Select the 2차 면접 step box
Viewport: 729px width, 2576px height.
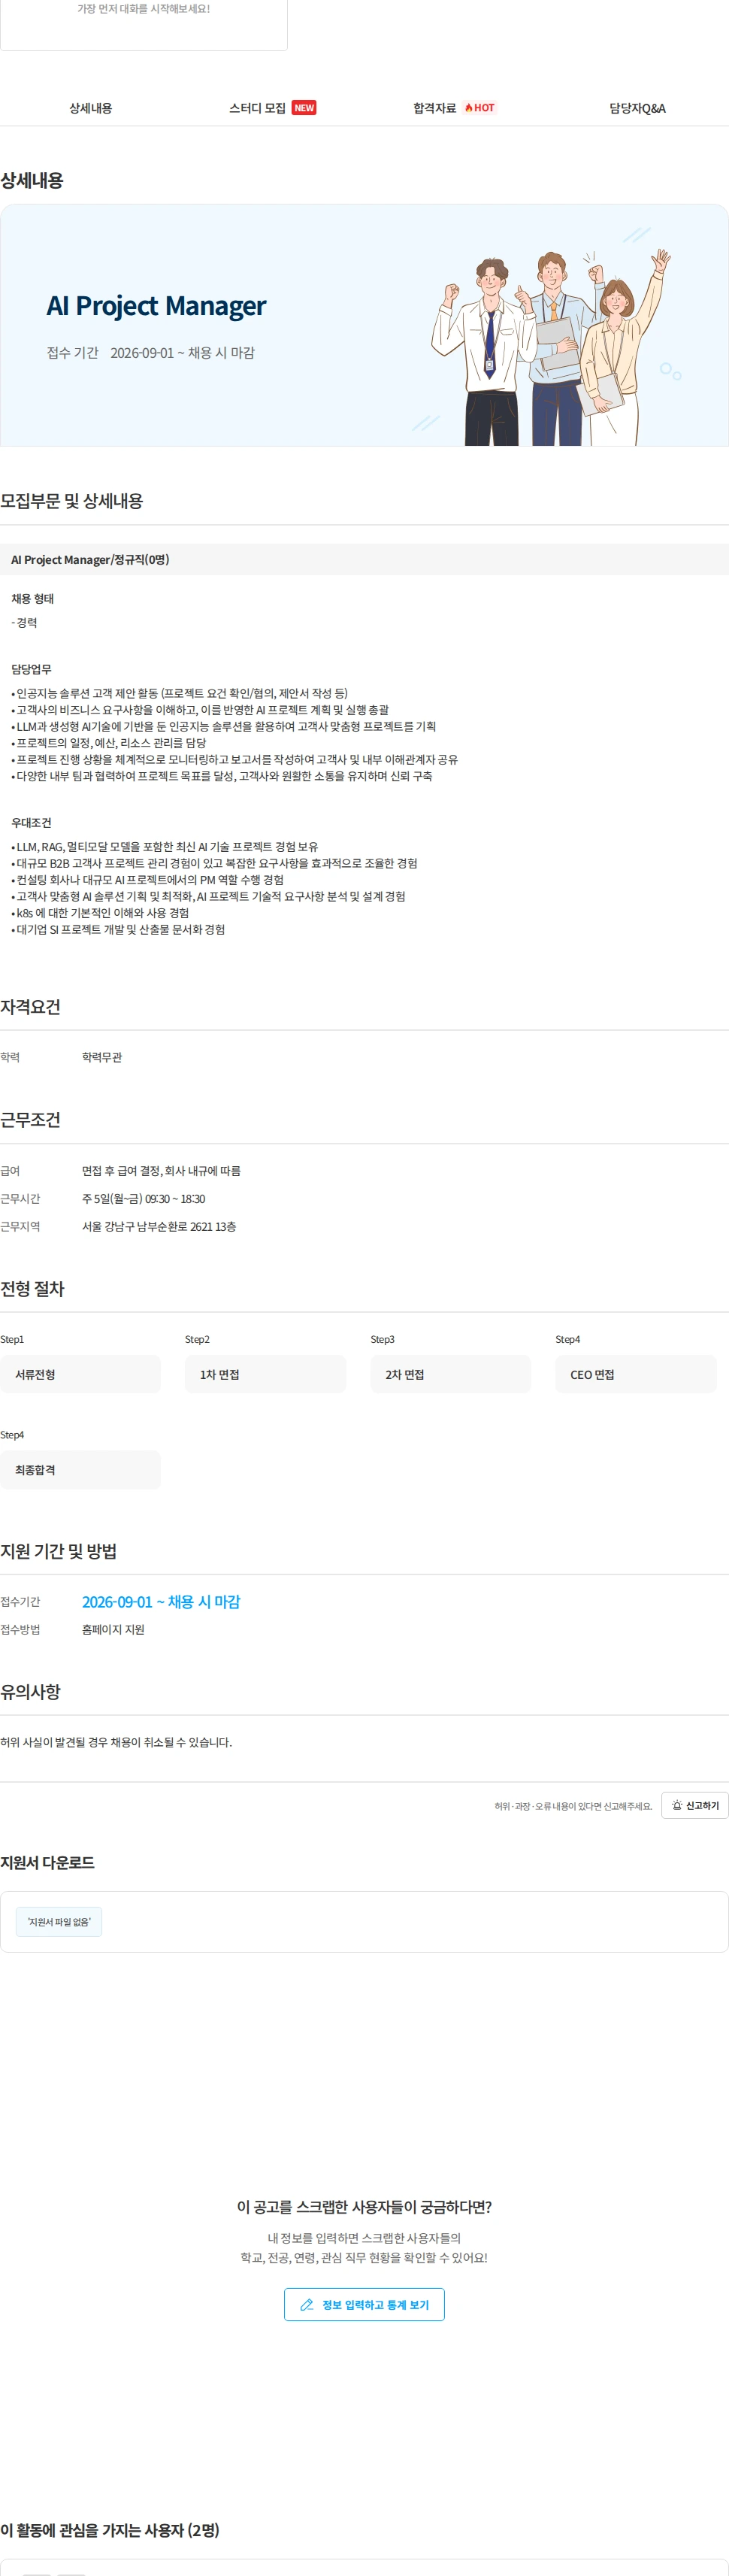click(451, 1374)
